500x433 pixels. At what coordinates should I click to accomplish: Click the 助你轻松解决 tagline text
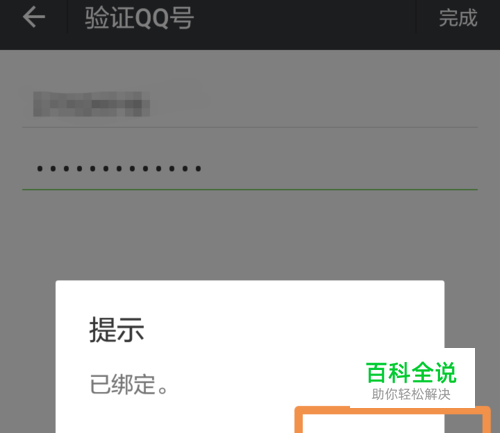411,394
